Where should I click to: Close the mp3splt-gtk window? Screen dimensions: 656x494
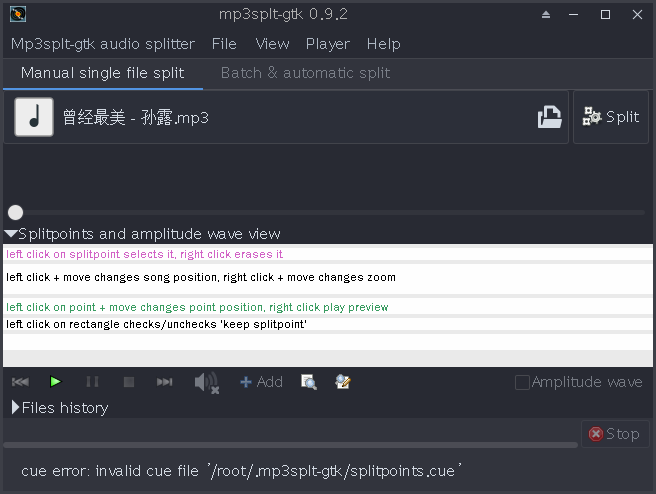point(637,15)
